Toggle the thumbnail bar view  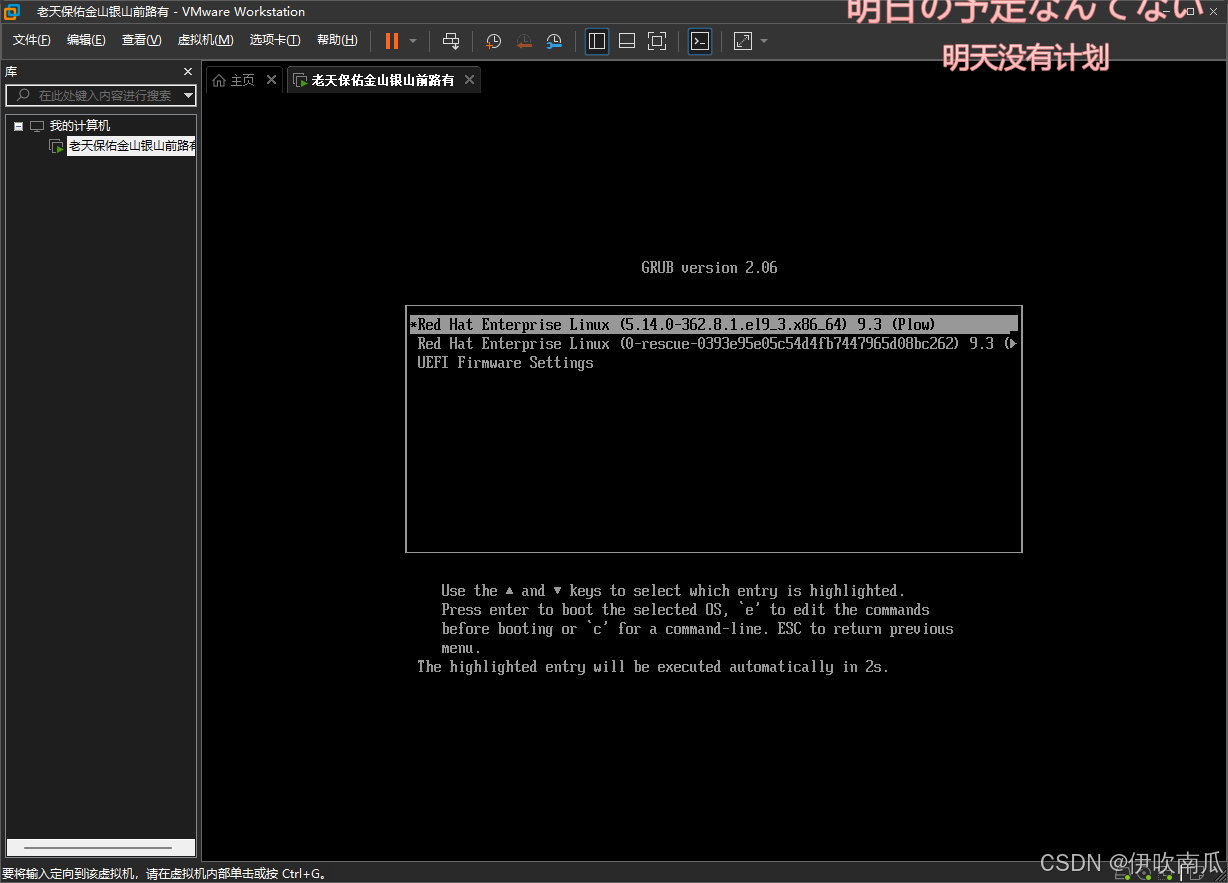point(627,41)
